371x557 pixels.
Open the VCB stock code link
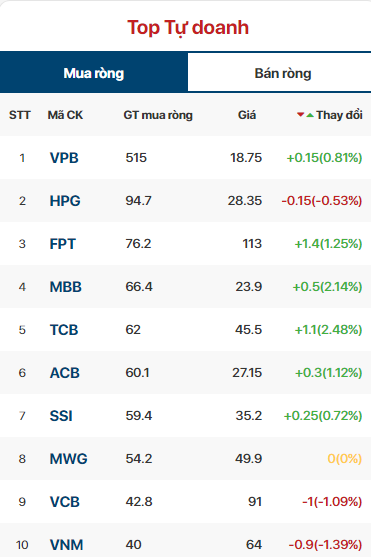(x=65, y=502)
